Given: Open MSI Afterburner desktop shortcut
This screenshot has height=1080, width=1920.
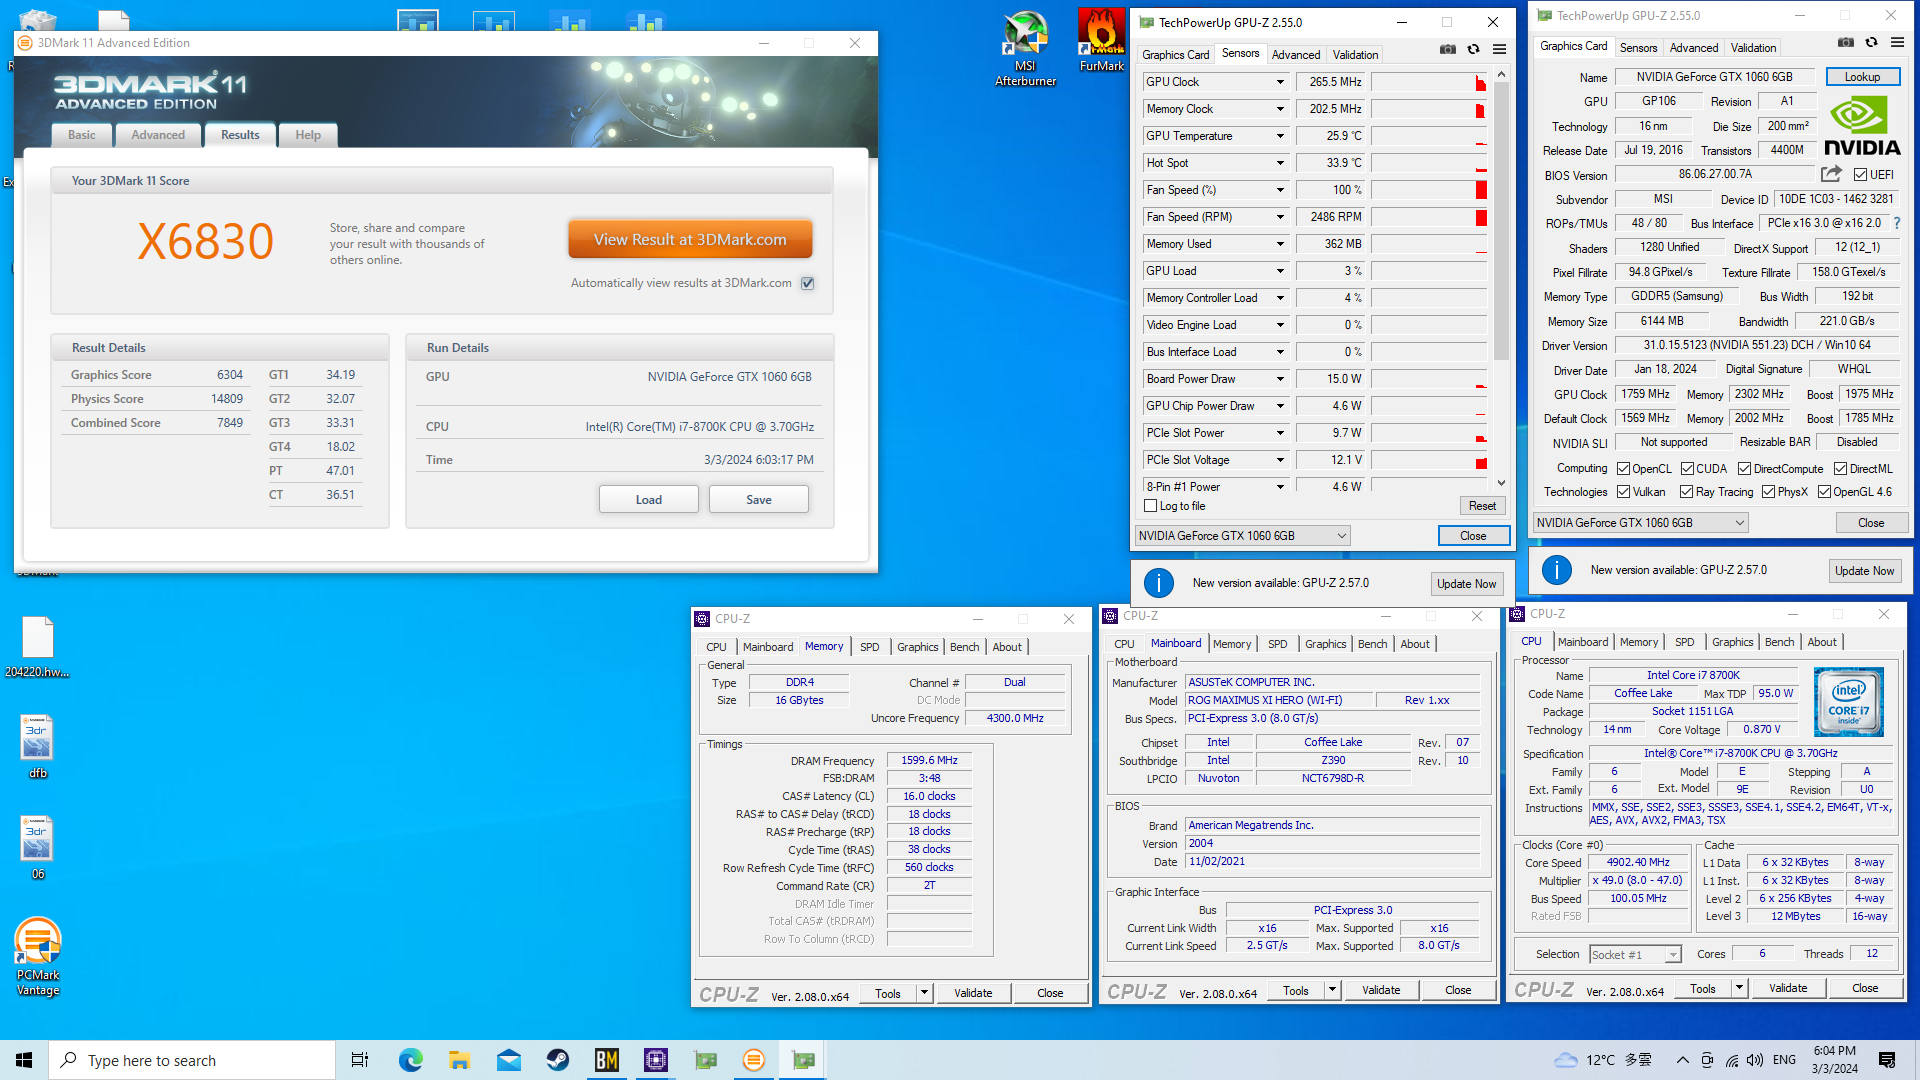Looking at the screenshot, I should coord(1025,49).
